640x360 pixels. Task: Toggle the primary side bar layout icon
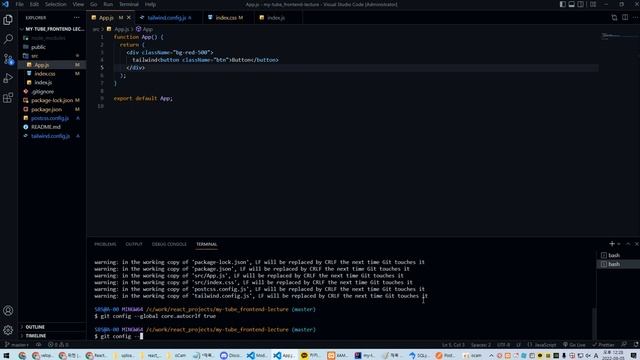[563, 4]
